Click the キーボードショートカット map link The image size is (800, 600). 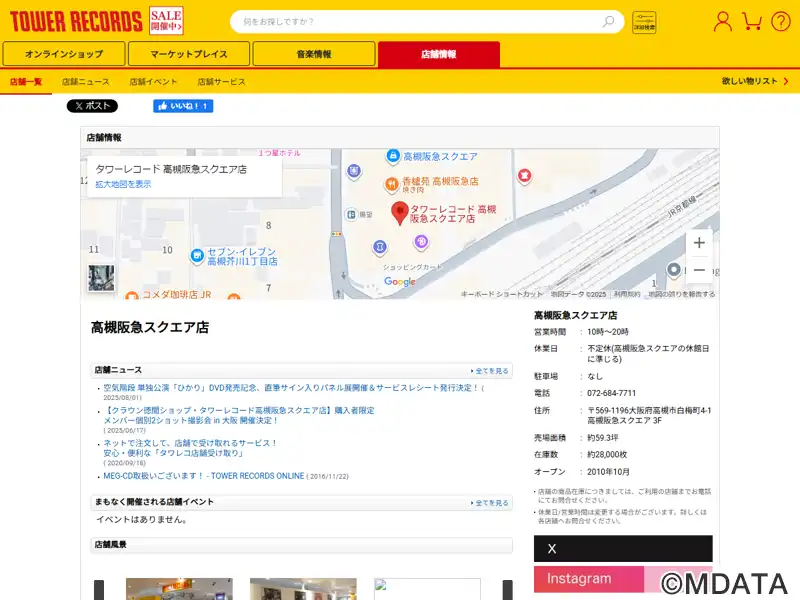tap(502, 294)
